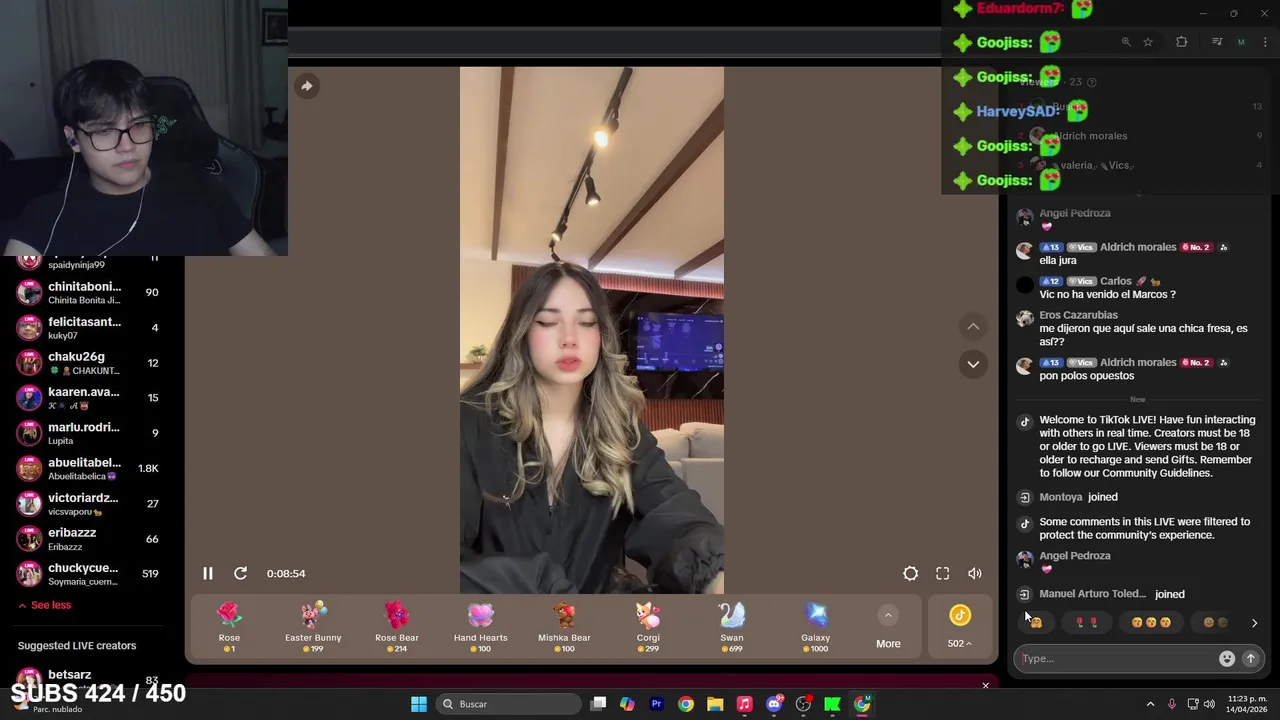The height and width of the screenshot is (720, 1280).
Task: Open the player settings gear
Action: coord(910,574)
